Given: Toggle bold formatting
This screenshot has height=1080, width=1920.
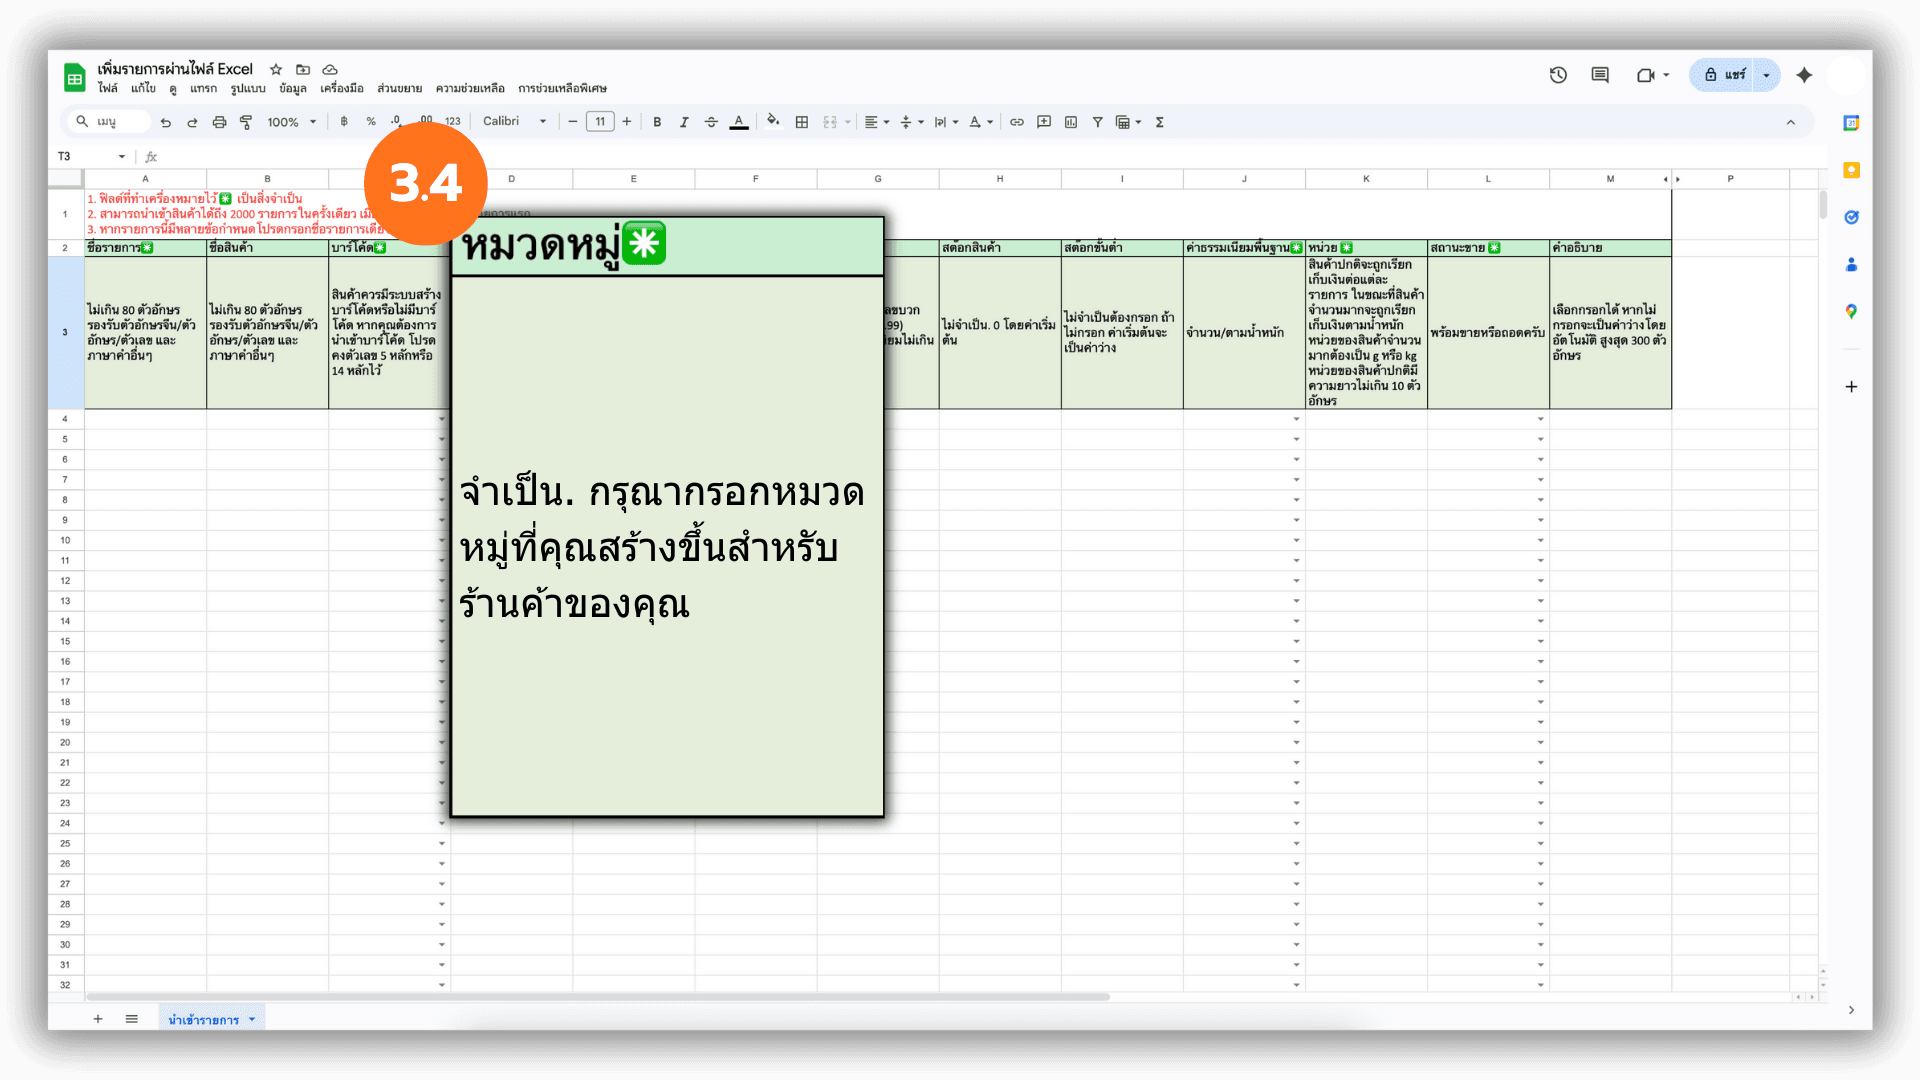Looking at the screenshot, I should (x=657, y=122).
